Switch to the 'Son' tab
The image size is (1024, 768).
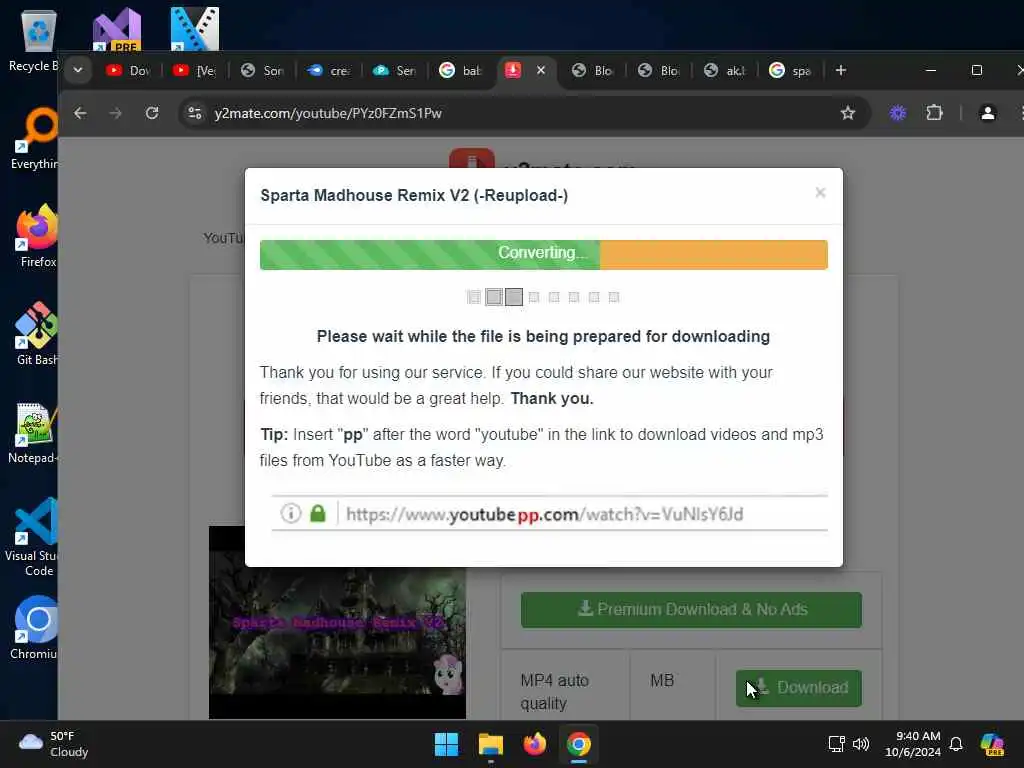(x=262, y=71)
